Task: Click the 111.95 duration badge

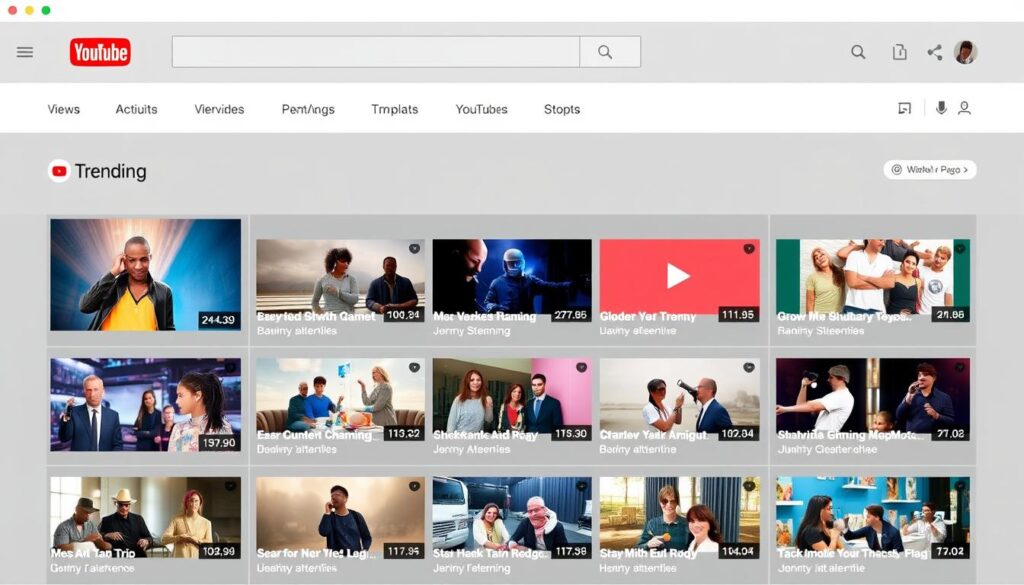Action: (x=738, y=315)
